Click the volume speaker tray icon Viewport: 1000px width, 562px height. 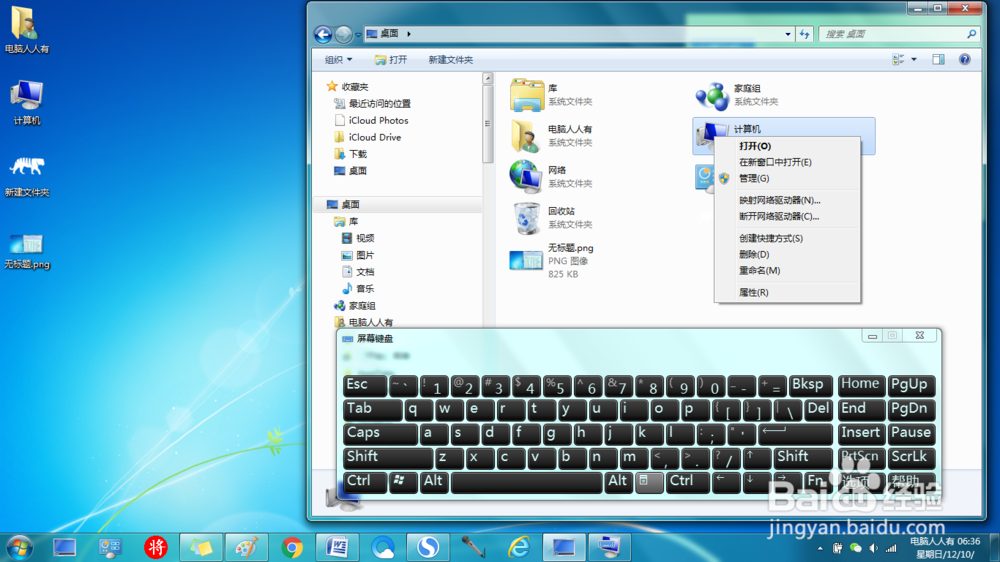click(x=874, y=548)
